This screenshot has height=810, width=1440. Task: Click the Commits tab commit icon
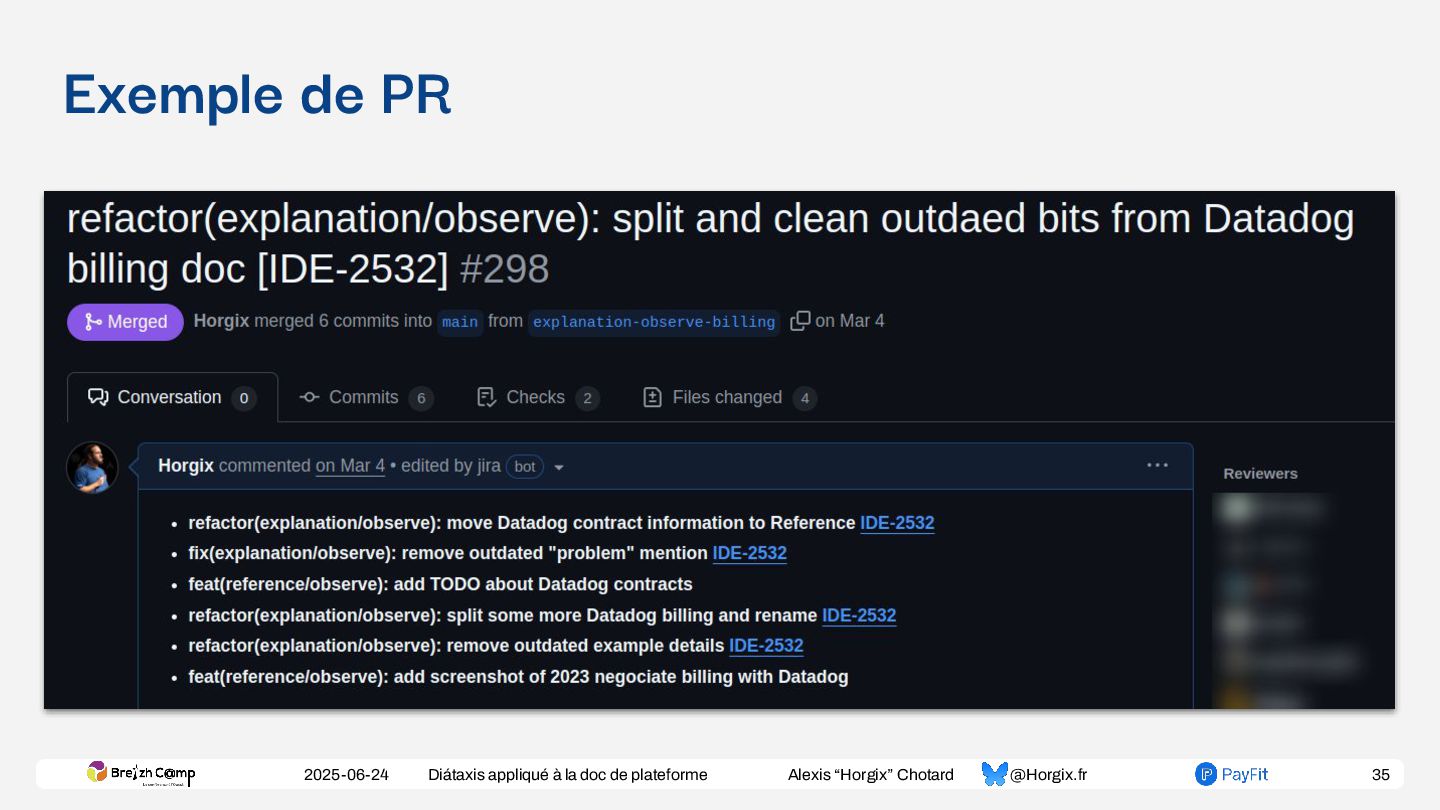pyautogui.click(x=309, y=397)
